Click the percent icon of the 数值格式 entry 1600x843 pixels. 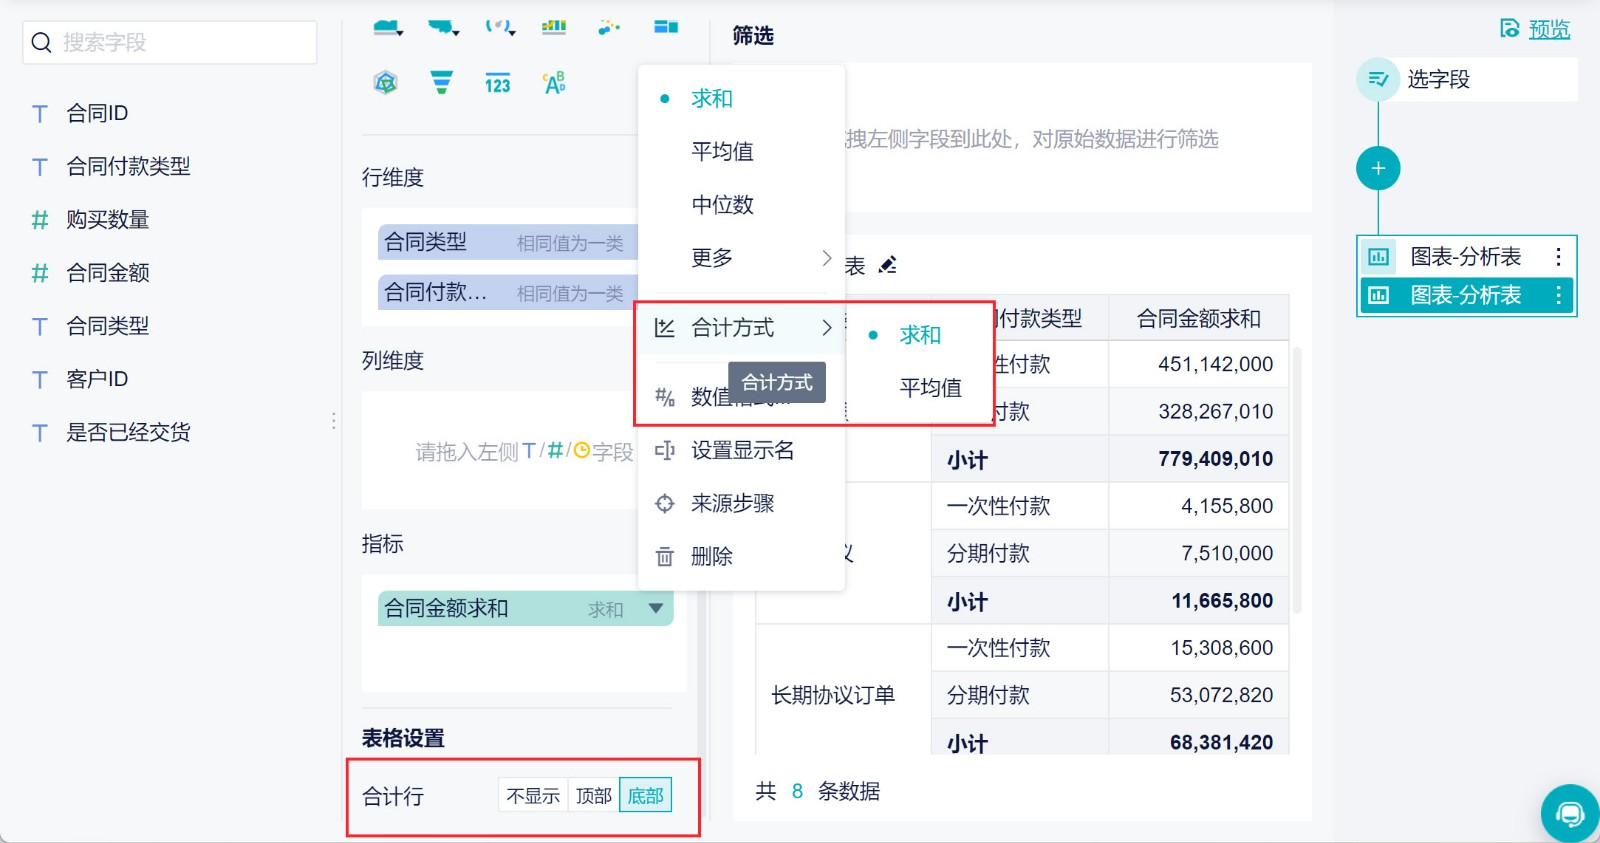[x=664, y=397]
